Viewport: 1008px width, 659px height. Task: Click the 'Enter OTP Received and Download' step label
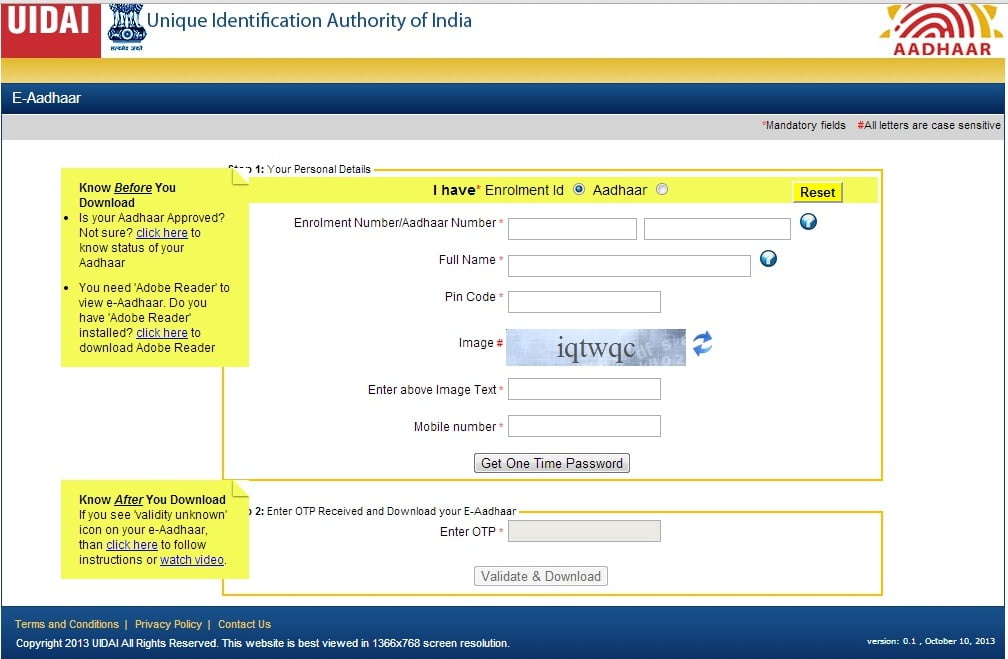pos(392,511)
